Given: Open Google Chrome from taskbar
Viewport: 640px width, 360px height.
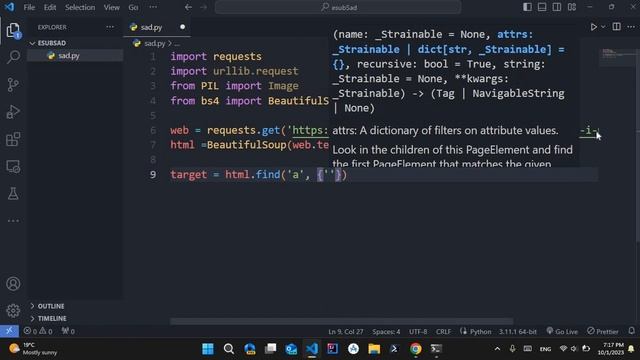Looking at the screenshot, I should (x=416, y=349).
